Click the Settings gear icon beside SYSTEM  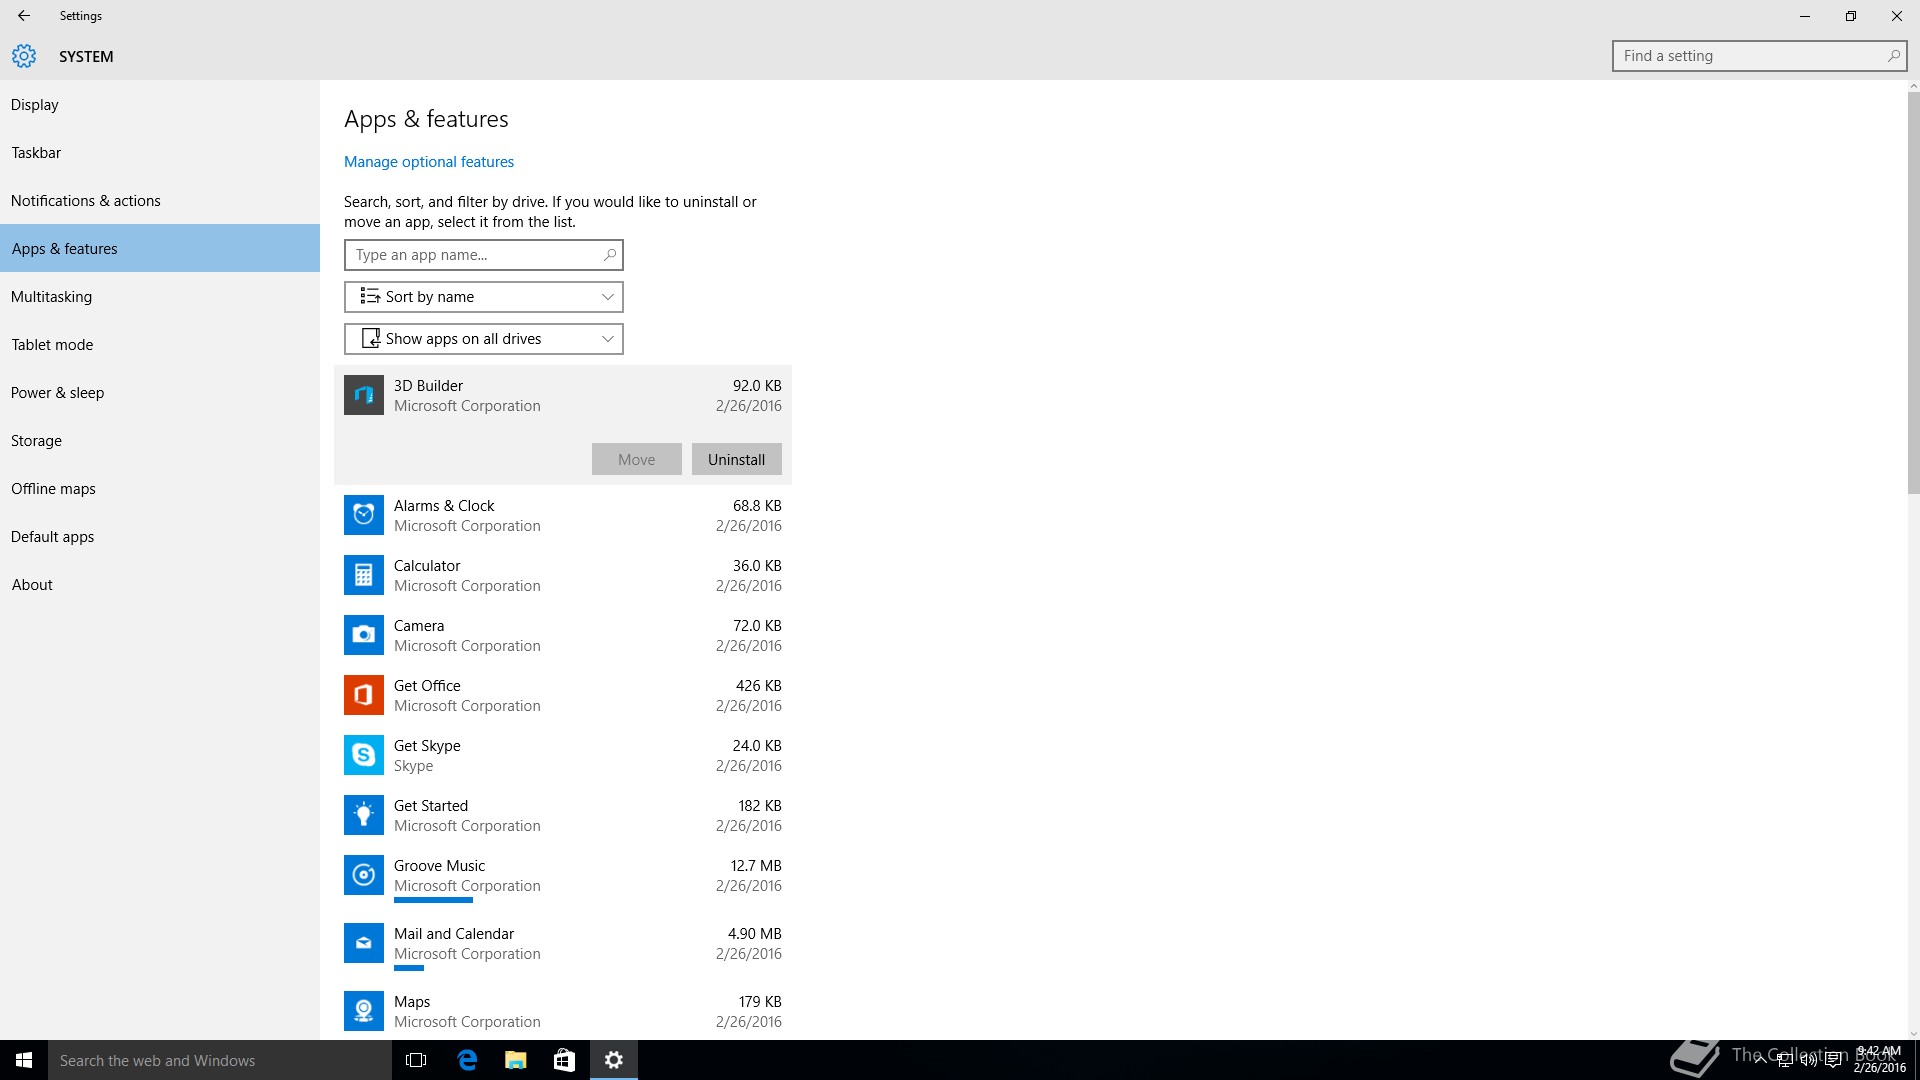(24, 56)
